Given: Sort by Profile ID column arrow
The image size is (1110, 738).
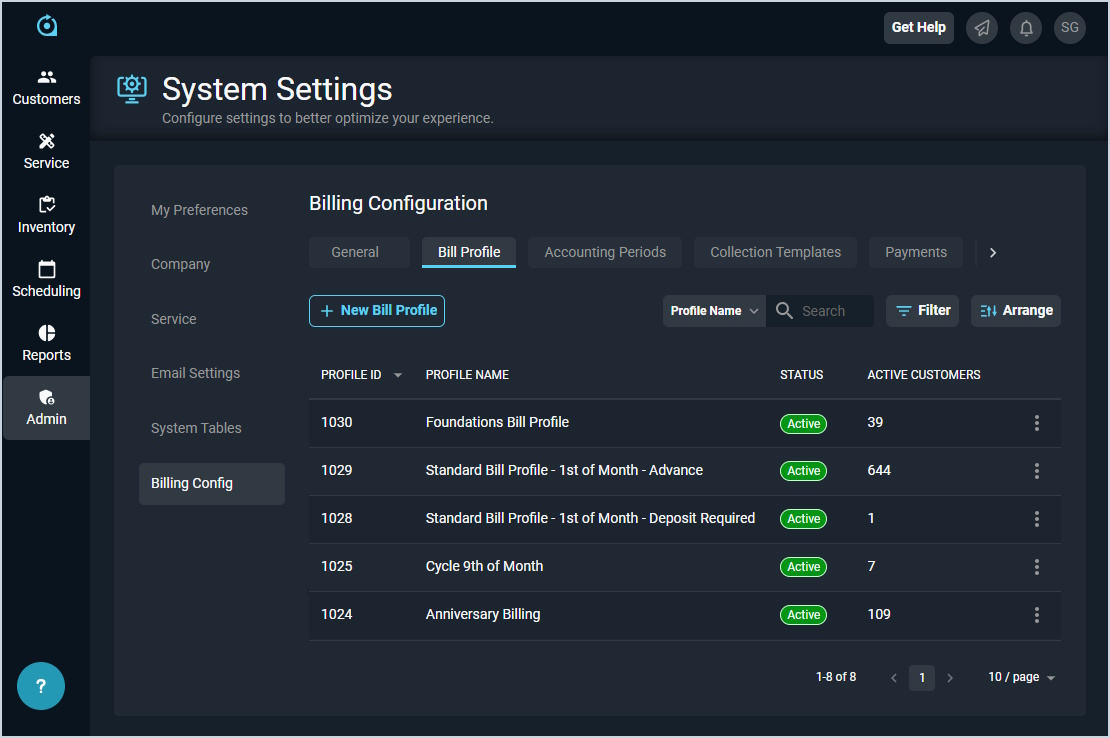Looking at the screenshot, I should point(398,376).
